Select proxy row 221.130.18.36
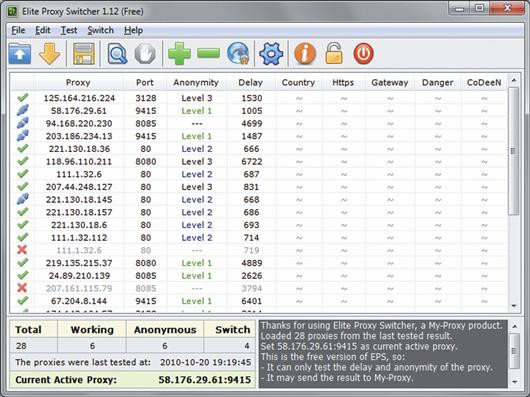 pos(259,149)
